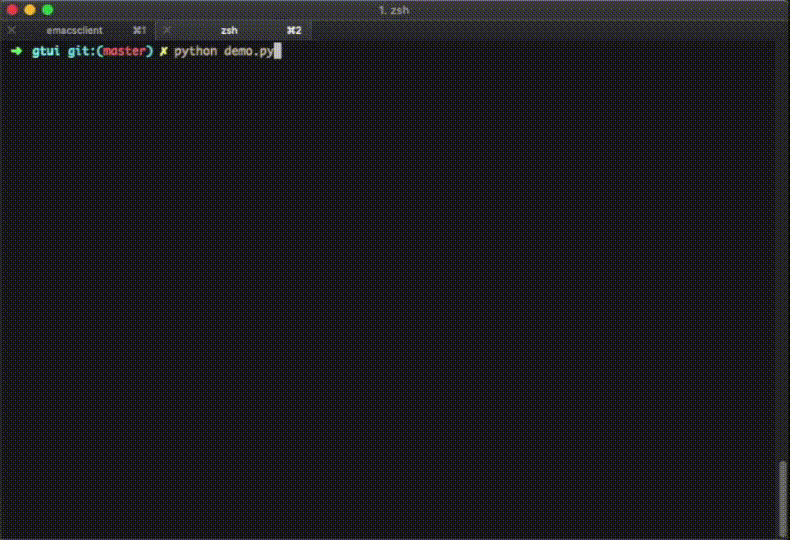Click the red close window button

(x=12, y=10)
